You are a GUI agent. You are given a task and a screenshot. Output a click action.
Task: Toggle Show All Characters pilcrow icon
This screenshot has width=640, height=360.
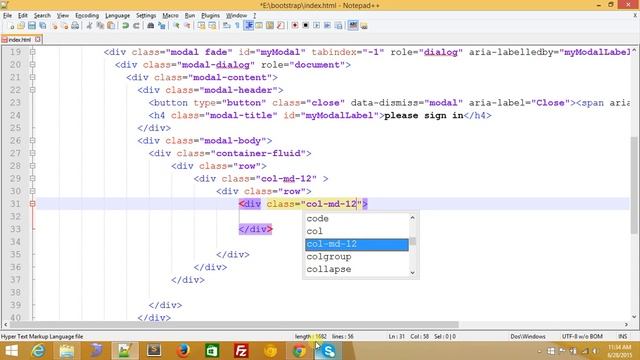[237, 26]
